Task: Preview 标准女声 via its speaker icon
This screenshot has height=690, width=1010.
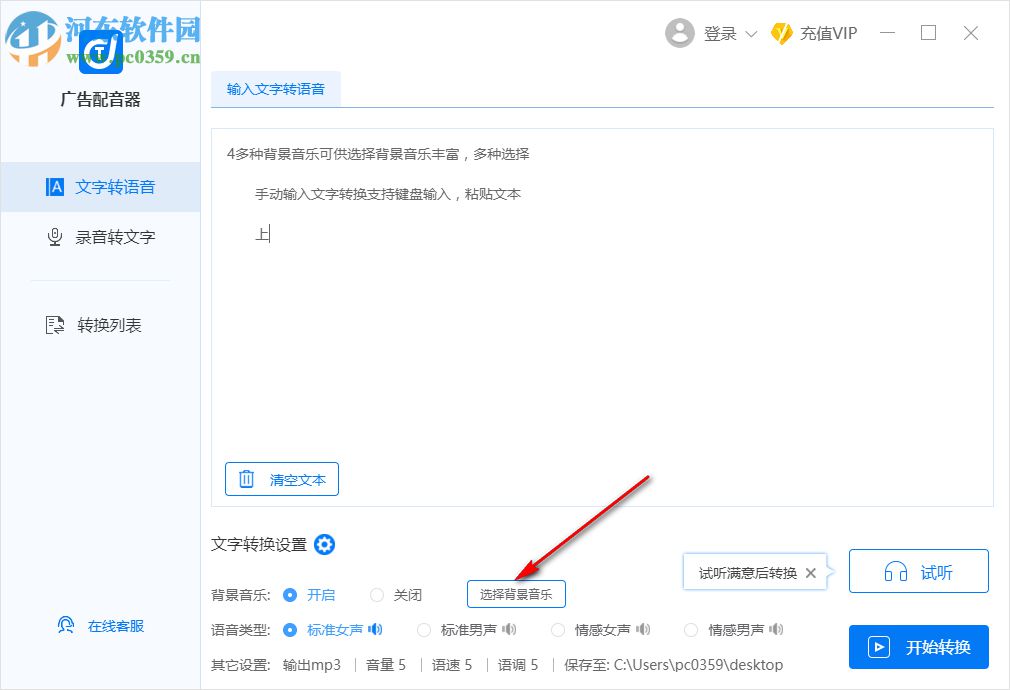Action: pyautogui.click(x=375, y=629)
